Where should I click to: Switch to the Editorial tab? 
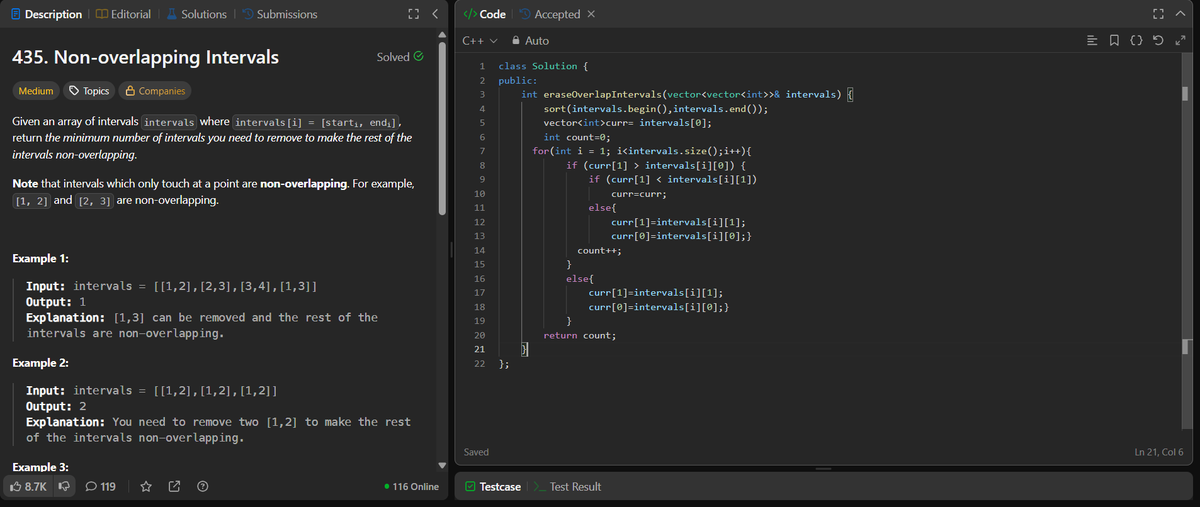(x=121, y=14)
